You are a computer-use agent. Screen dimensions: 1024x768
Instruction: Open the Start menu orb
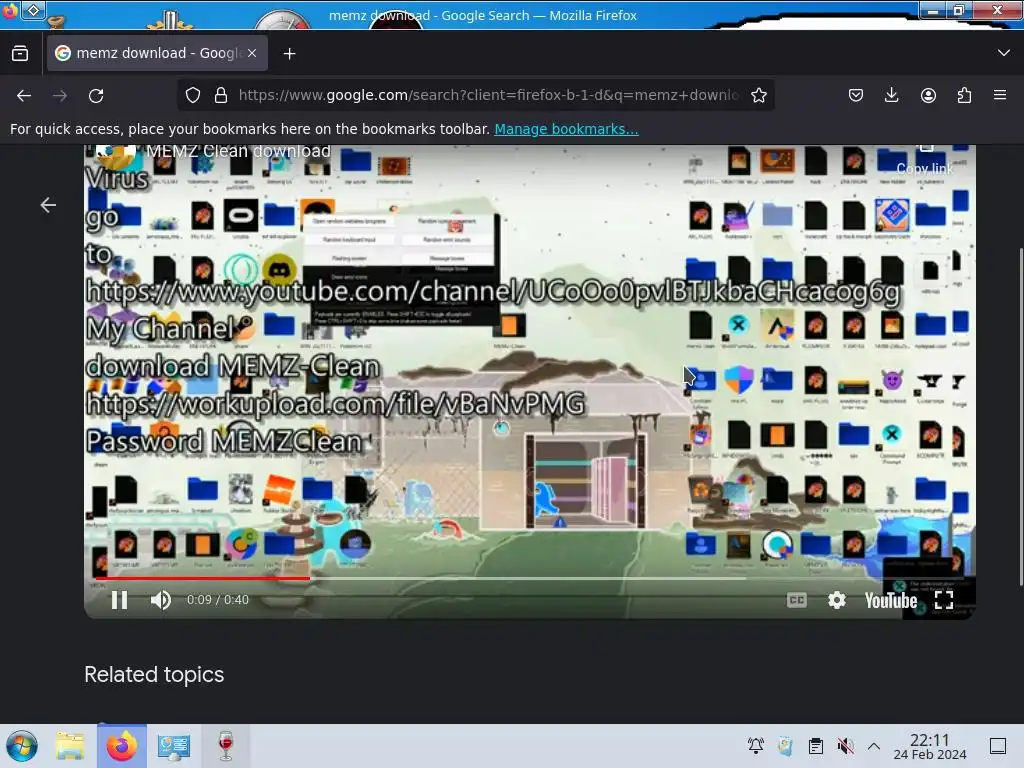pyautogui.click(x=22, y=746)
